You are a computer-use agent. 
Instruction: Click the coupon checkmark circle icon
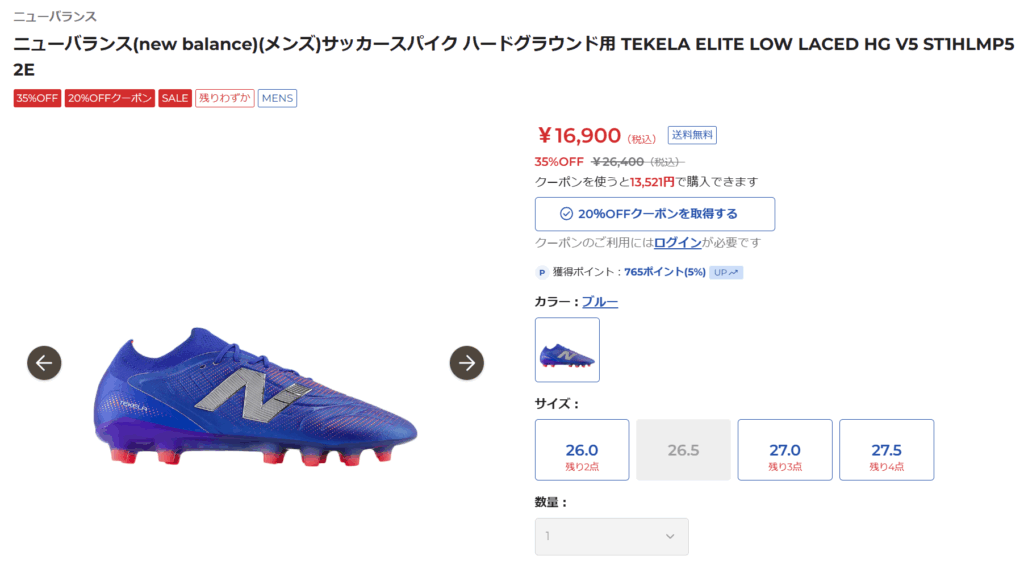pyautogui.click(x=566, y=214)
